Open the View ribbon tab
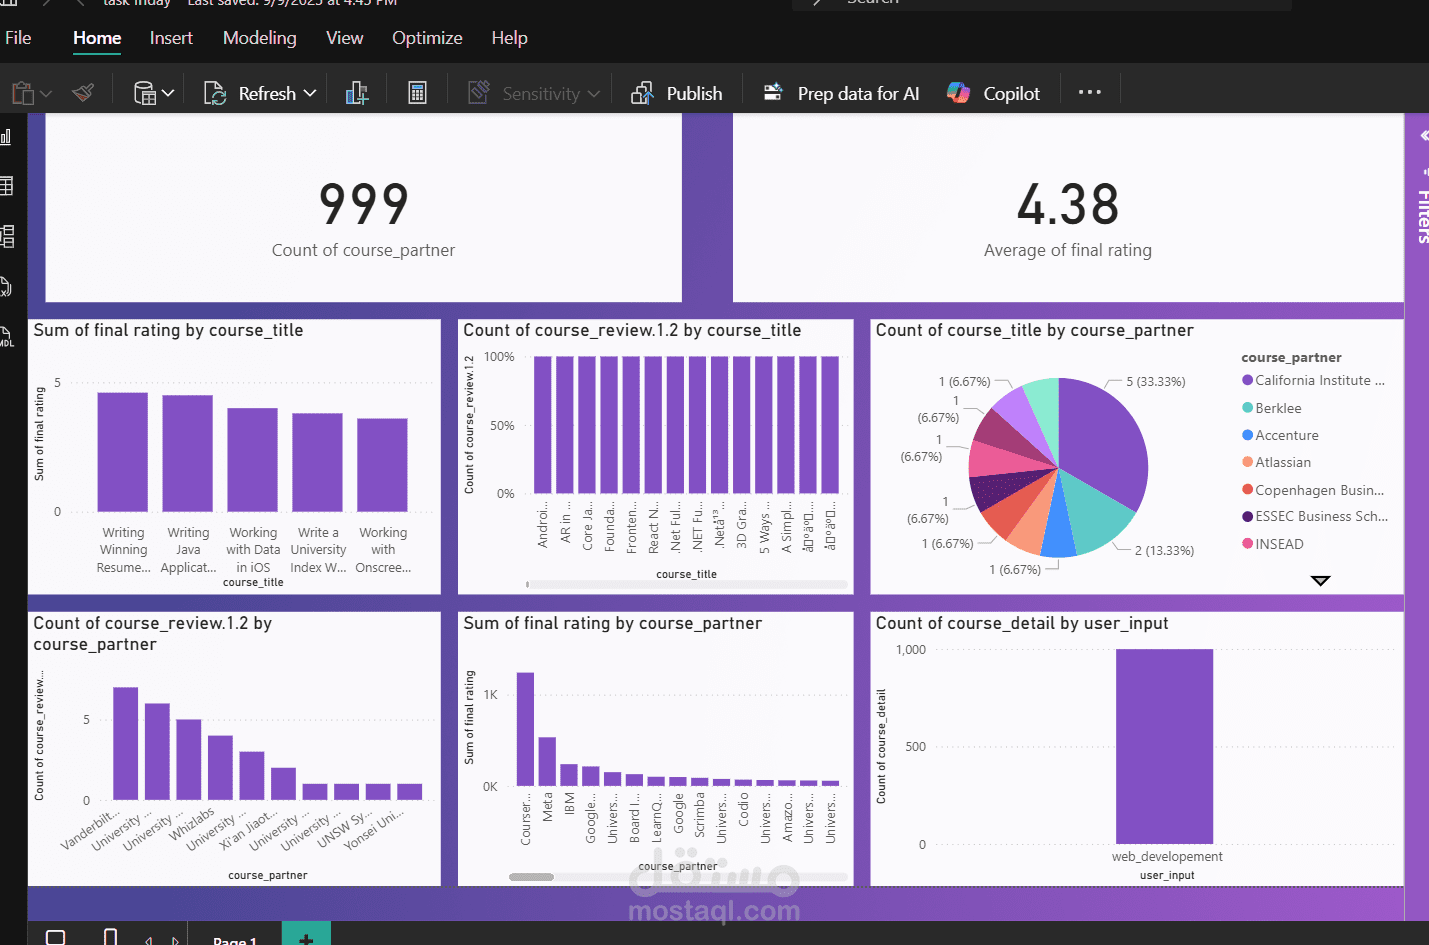 344,38
